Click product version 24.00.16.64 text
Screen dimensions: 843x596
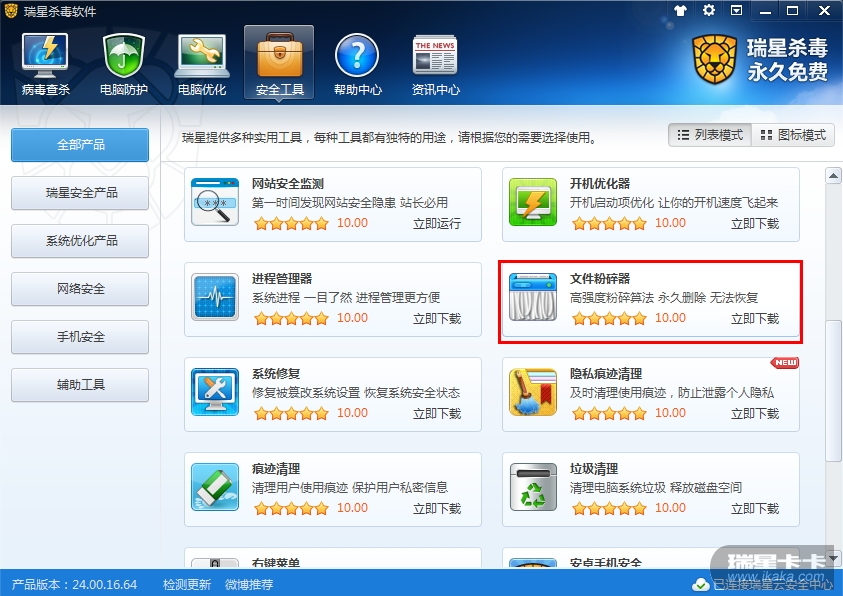click(x=74, y=584)
